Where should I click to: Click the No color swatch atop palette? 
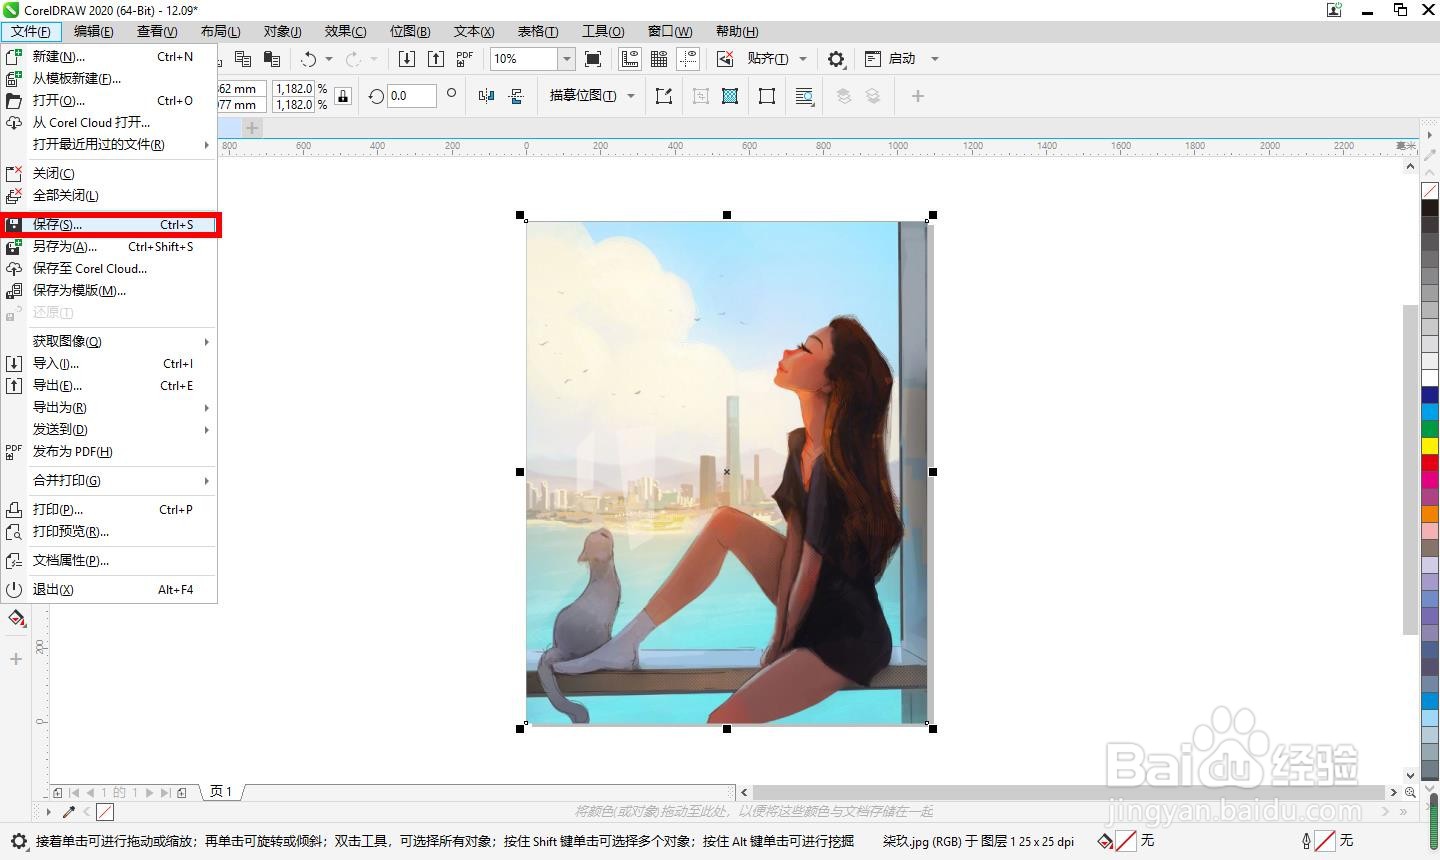1430,191
